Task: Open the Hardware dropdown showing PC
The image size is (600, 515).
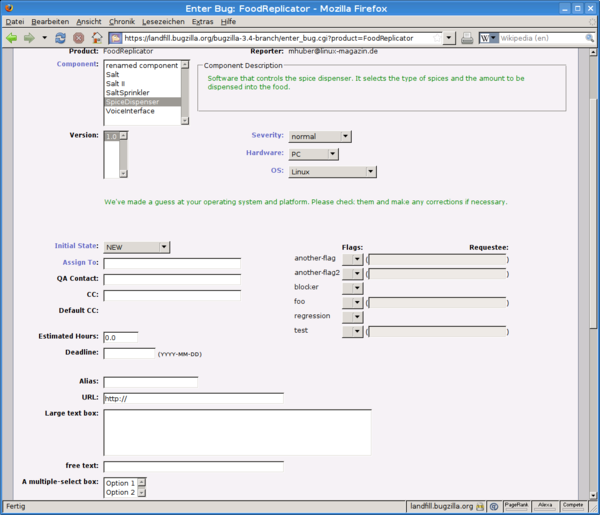Action: 313,154
